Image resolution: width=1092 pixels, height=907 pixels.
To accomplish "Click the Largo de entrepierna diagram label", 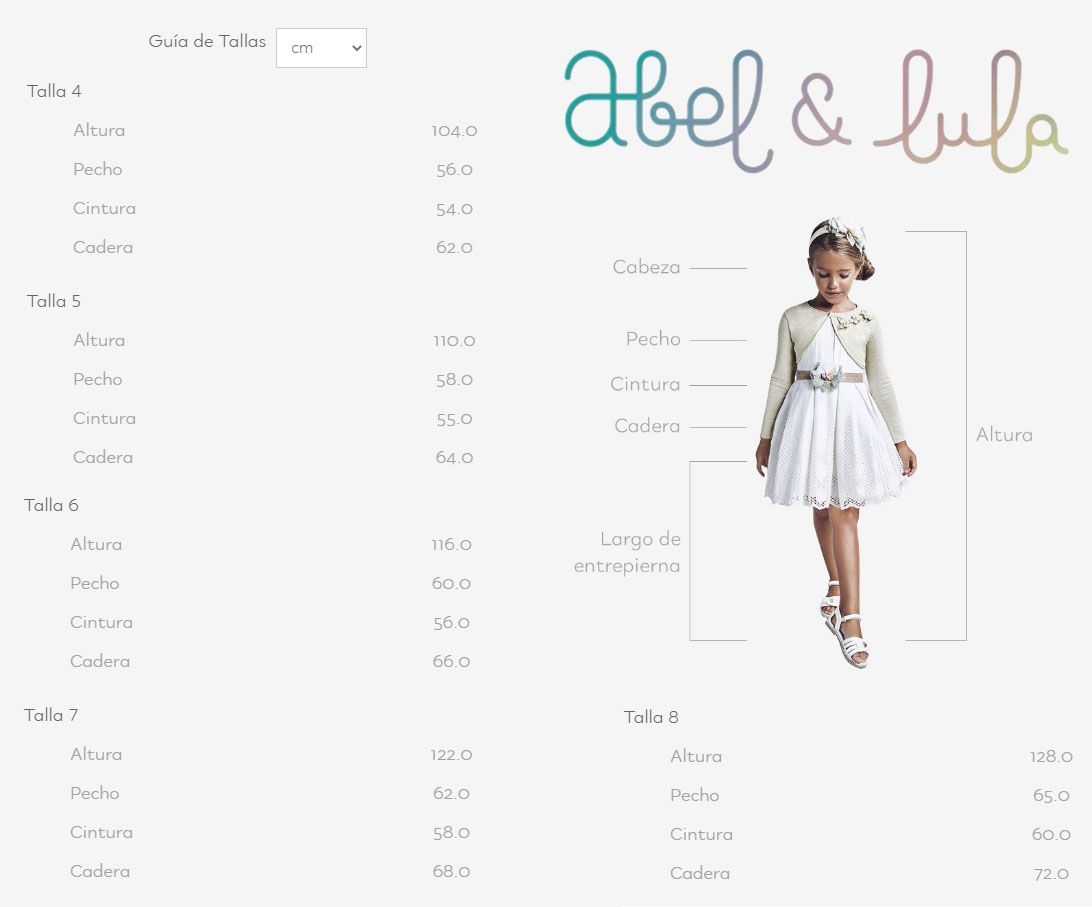I will 627,552.
